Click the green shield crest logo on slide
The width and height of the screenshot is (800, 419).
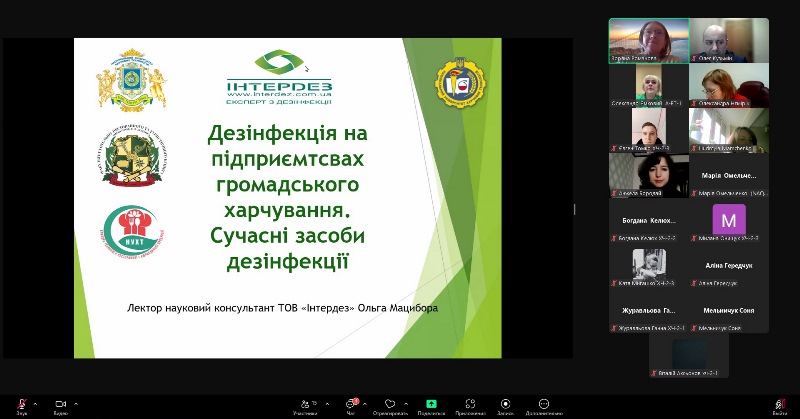click(132, 155)
